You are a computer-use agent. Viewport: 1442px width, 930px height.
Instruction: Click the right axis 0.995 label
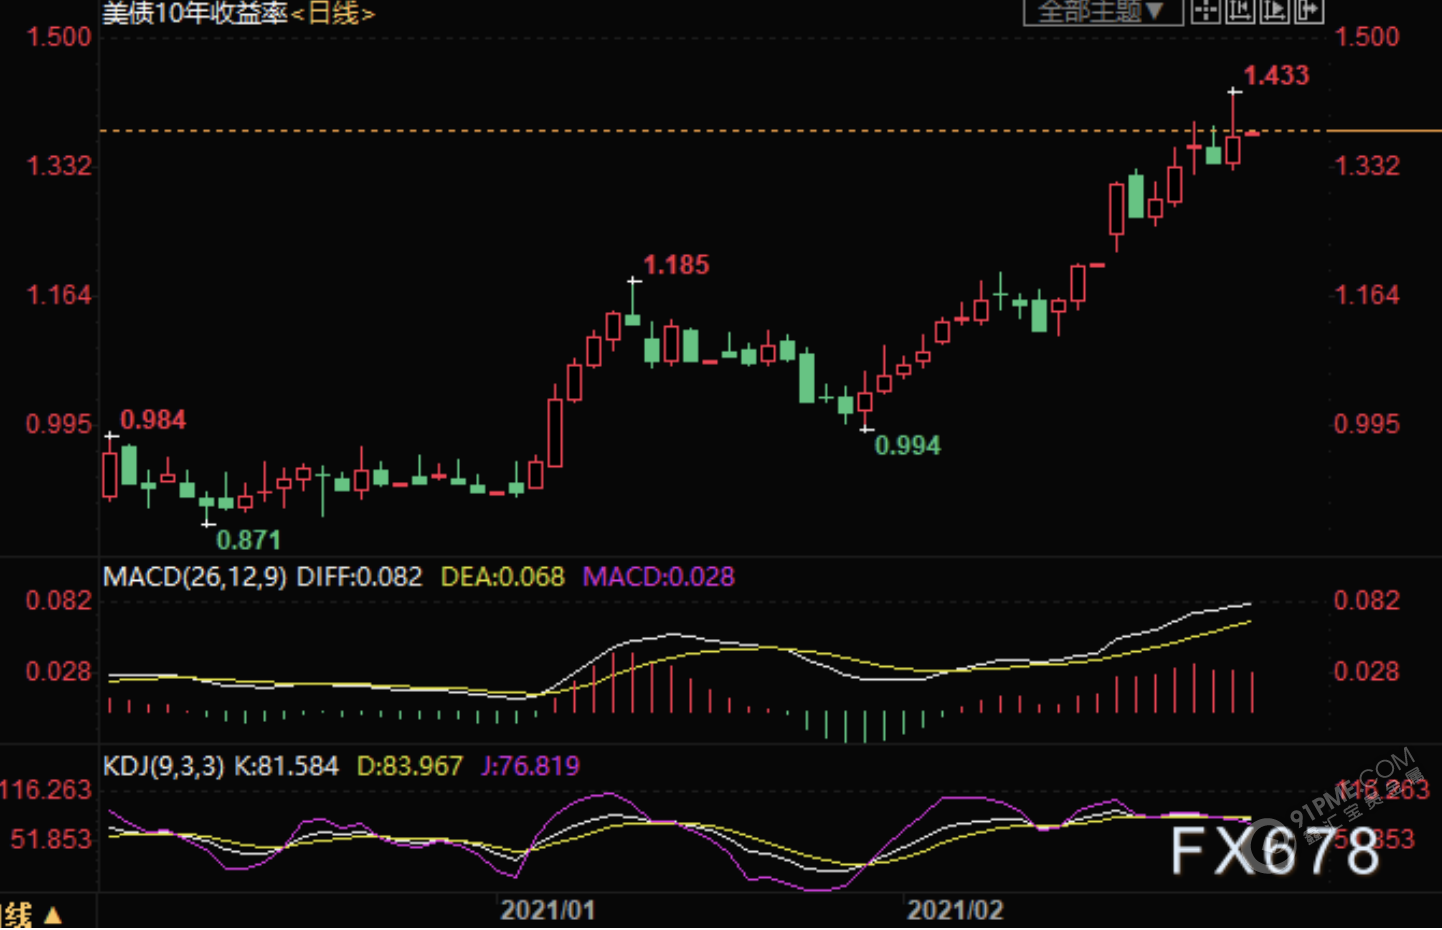[x=1367, y=424]
